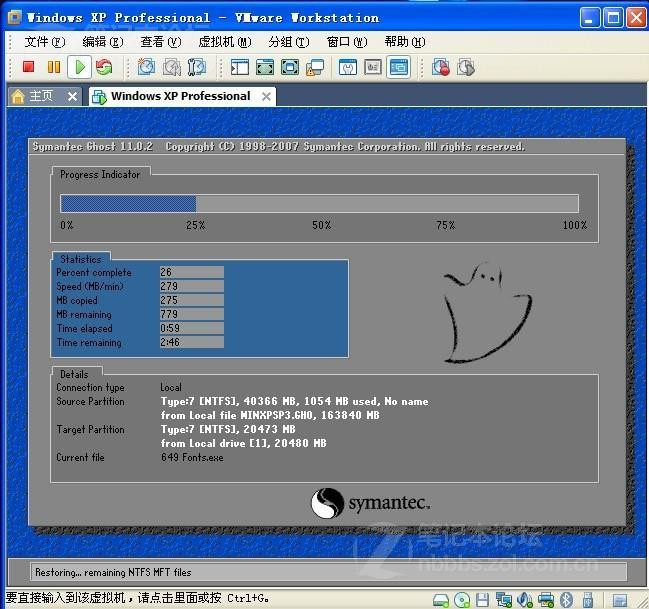Viewport: 649px width, 609px height.
Task: Click the network adapter status icon
Action: [502, 600]
